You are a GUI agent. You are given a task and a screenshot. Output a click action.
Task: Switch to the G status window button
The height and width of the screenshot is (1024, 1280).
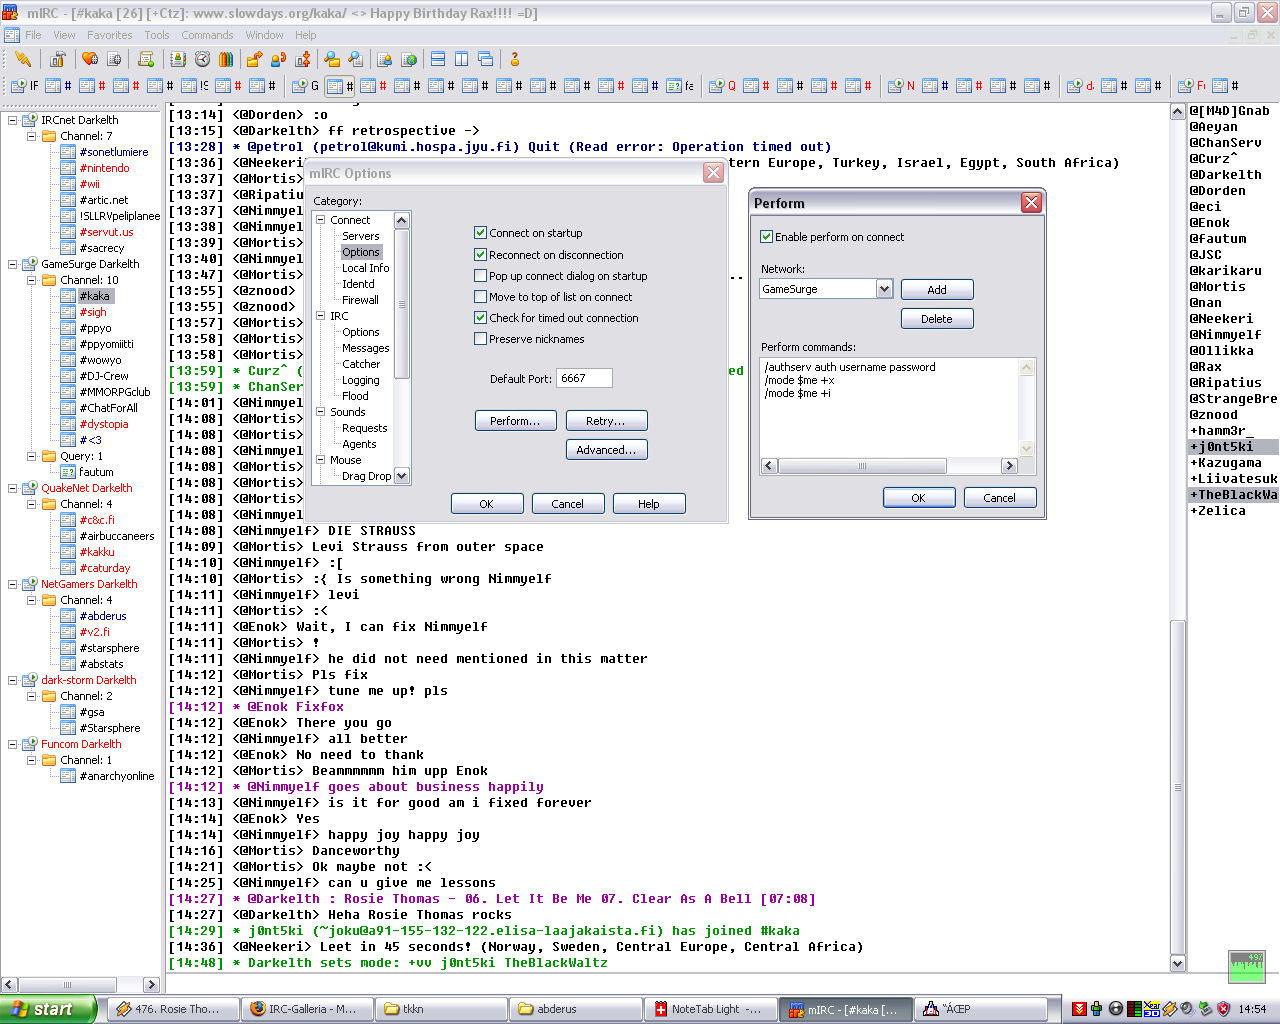[x=306, y=86]
